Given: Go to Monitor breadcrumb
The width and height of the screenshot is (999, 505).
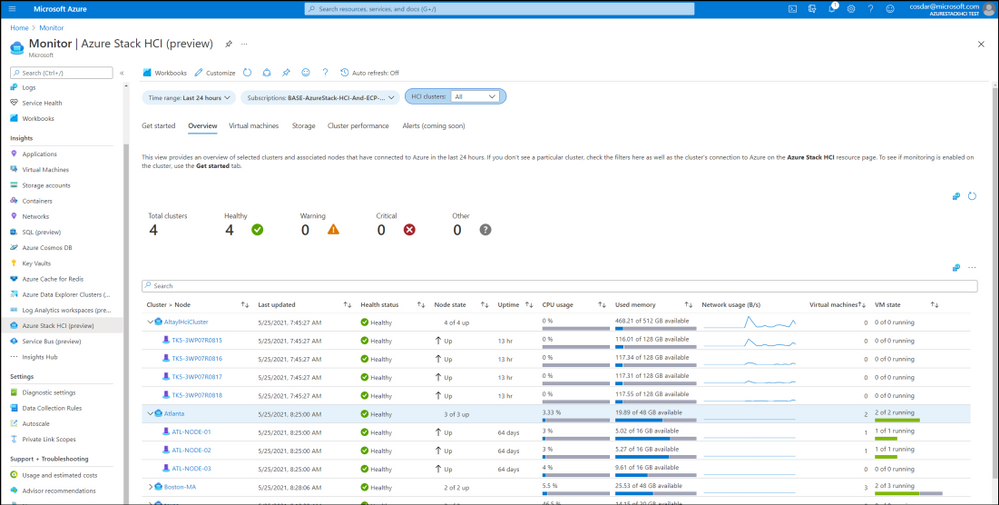Looking at the screenshot, I should (x=52, y=28).
